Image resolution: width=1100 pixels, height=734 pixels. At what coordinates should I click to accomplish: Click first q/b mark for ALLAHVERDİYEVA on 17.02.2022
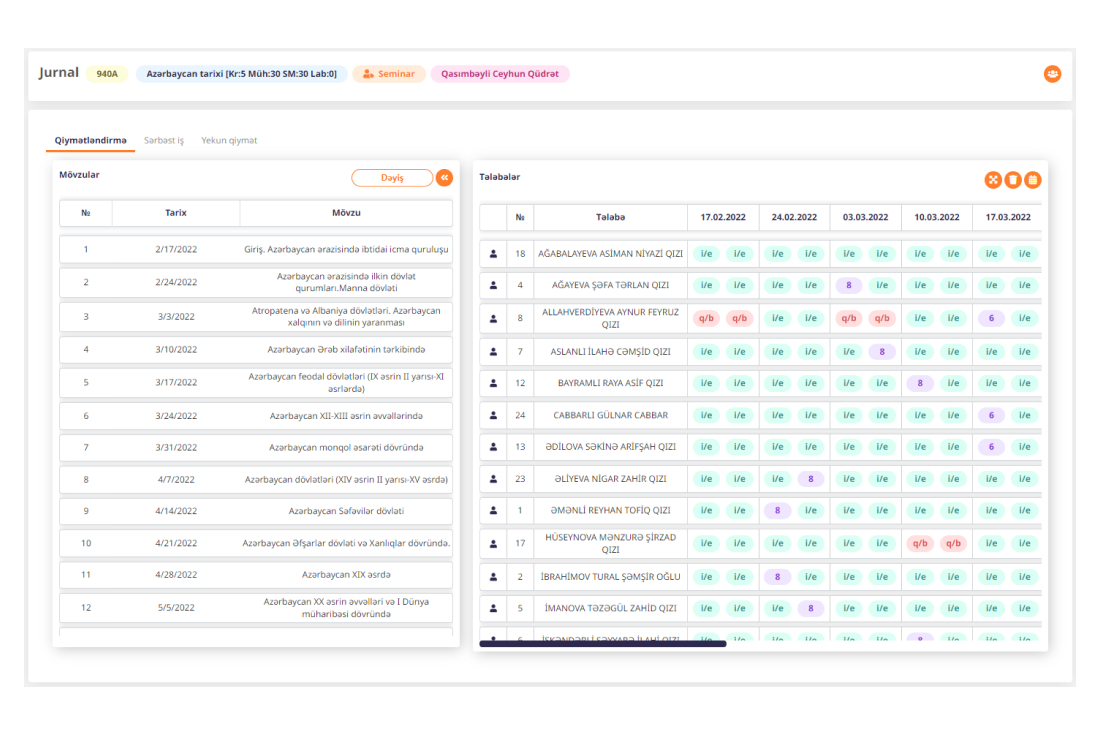[707, 318]
